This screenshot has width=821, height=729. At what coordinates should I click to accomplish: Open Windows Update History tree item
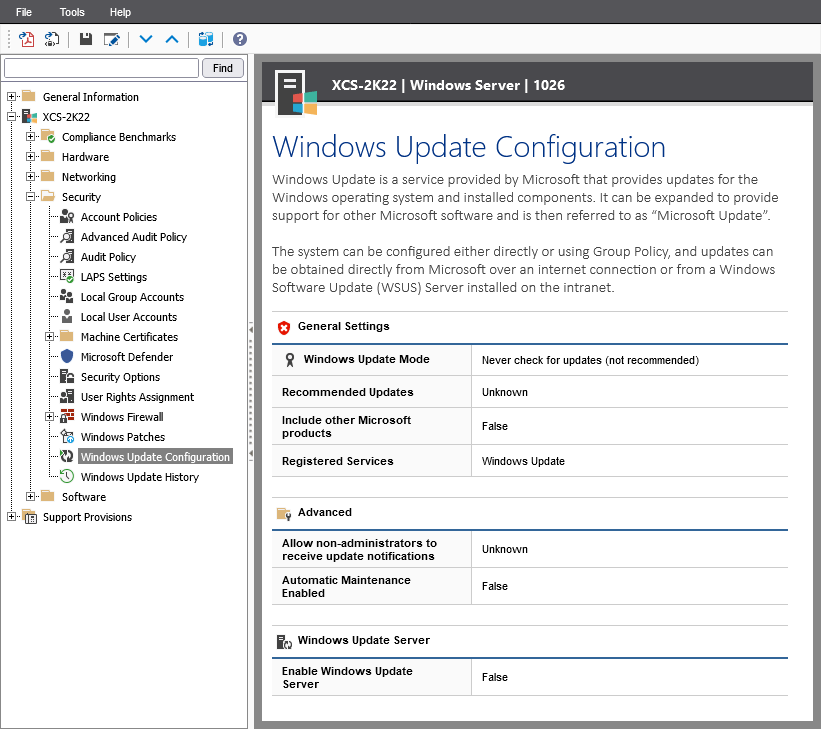click(x=139, y=477)
